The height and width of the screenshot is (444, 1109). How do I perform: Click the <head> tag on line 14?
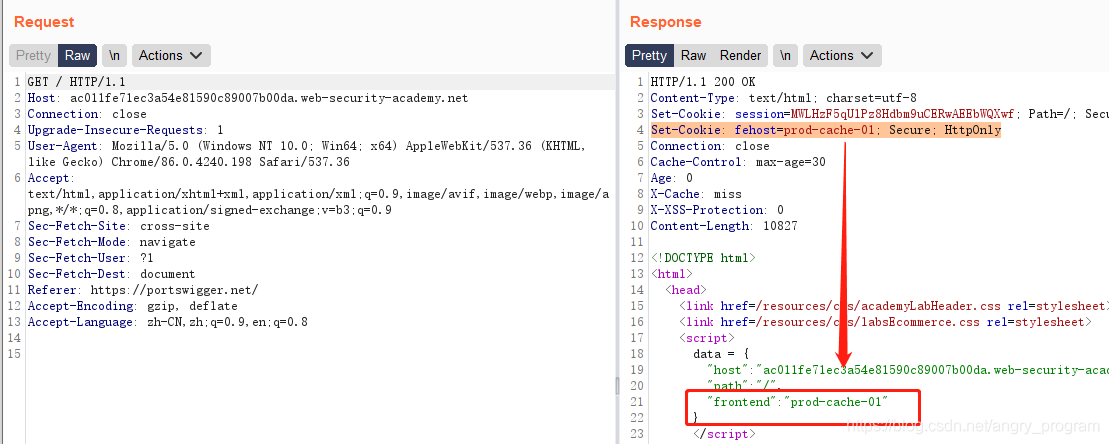[x=685, y=290]
